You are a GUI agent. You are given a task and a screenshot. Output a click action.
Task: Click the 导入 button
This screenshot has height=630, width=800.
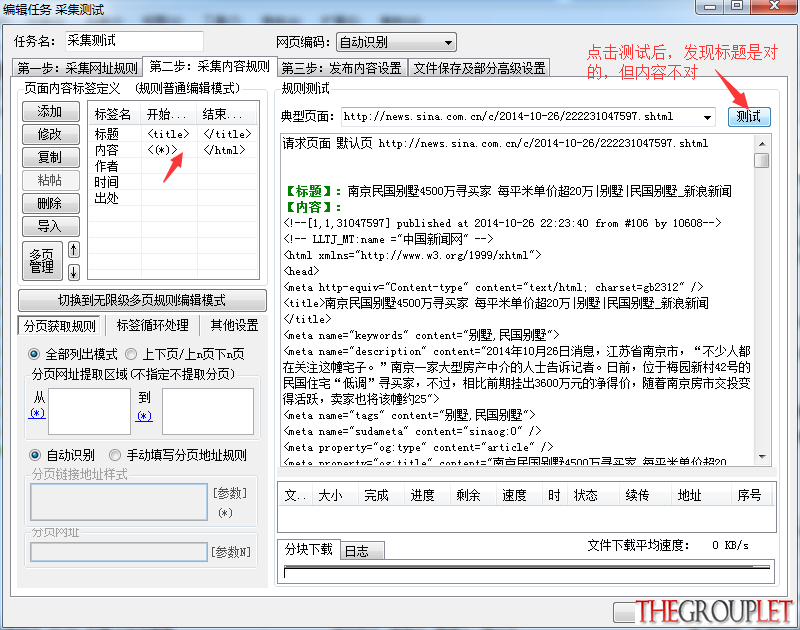coord(51,226)
